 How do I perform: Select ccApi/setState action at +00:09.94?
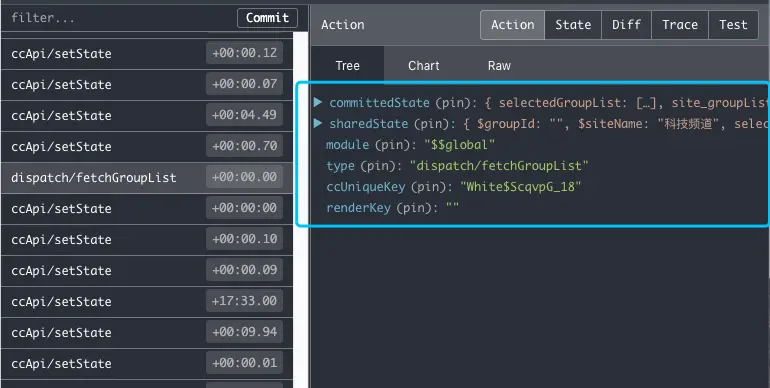click(x=147, y=333)
